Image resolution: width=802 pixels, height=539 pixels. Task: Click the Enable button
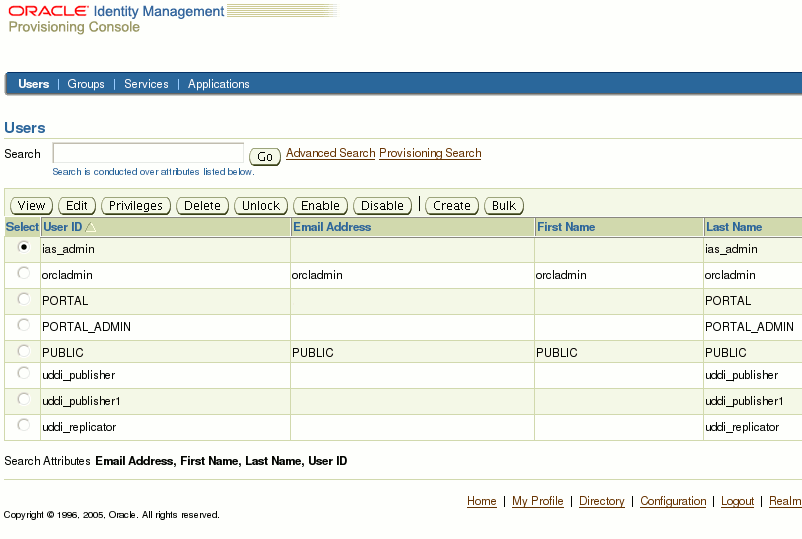[320, 206]
